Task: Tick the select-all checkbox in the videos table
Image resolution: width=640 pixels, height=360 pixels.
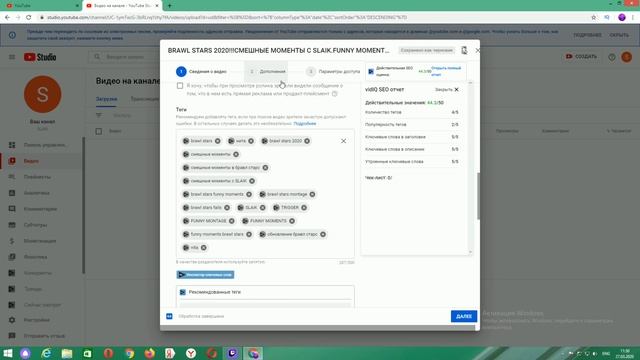Action: coord(99,131)
